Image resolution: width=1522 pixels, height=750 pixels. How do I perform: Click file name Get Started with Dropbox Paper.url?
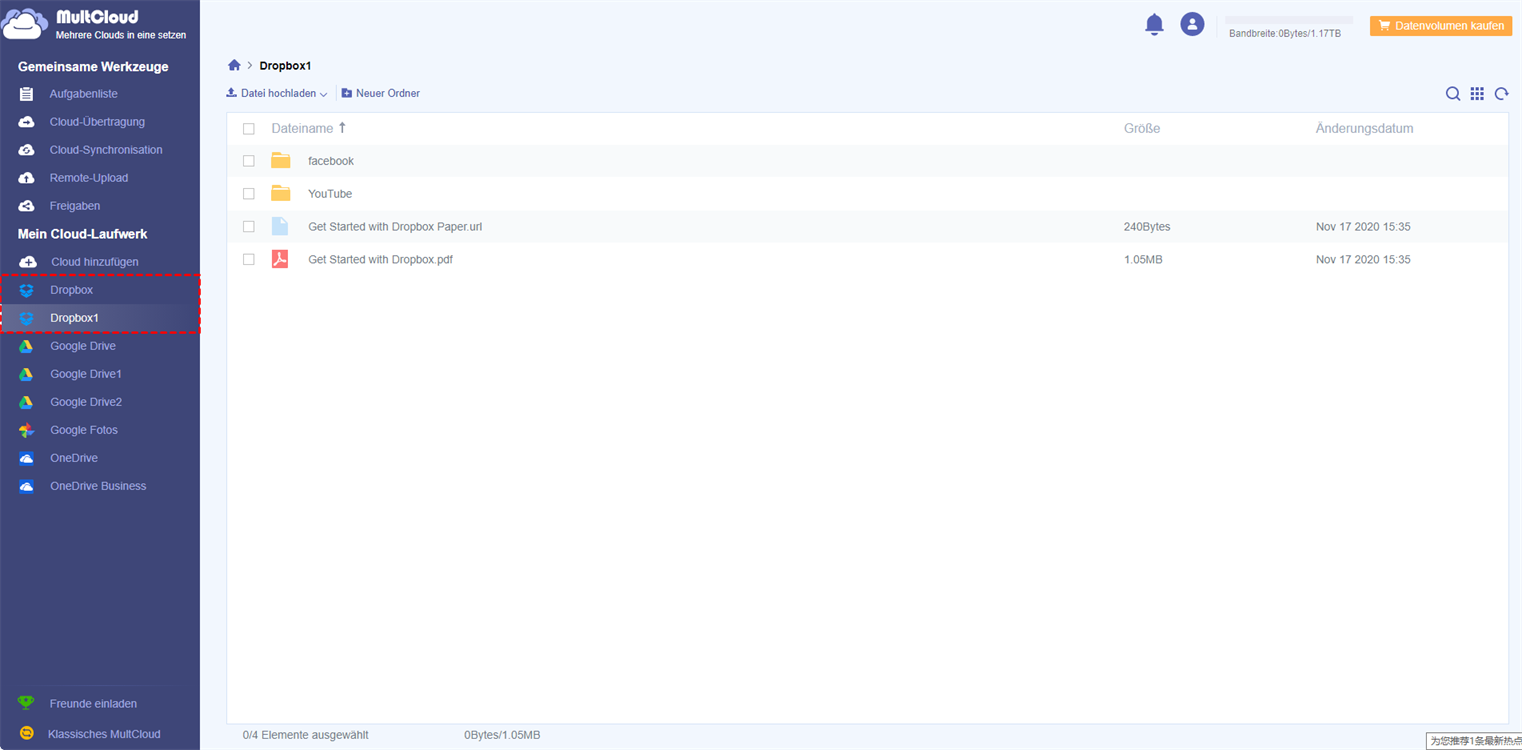click(395, 227)
